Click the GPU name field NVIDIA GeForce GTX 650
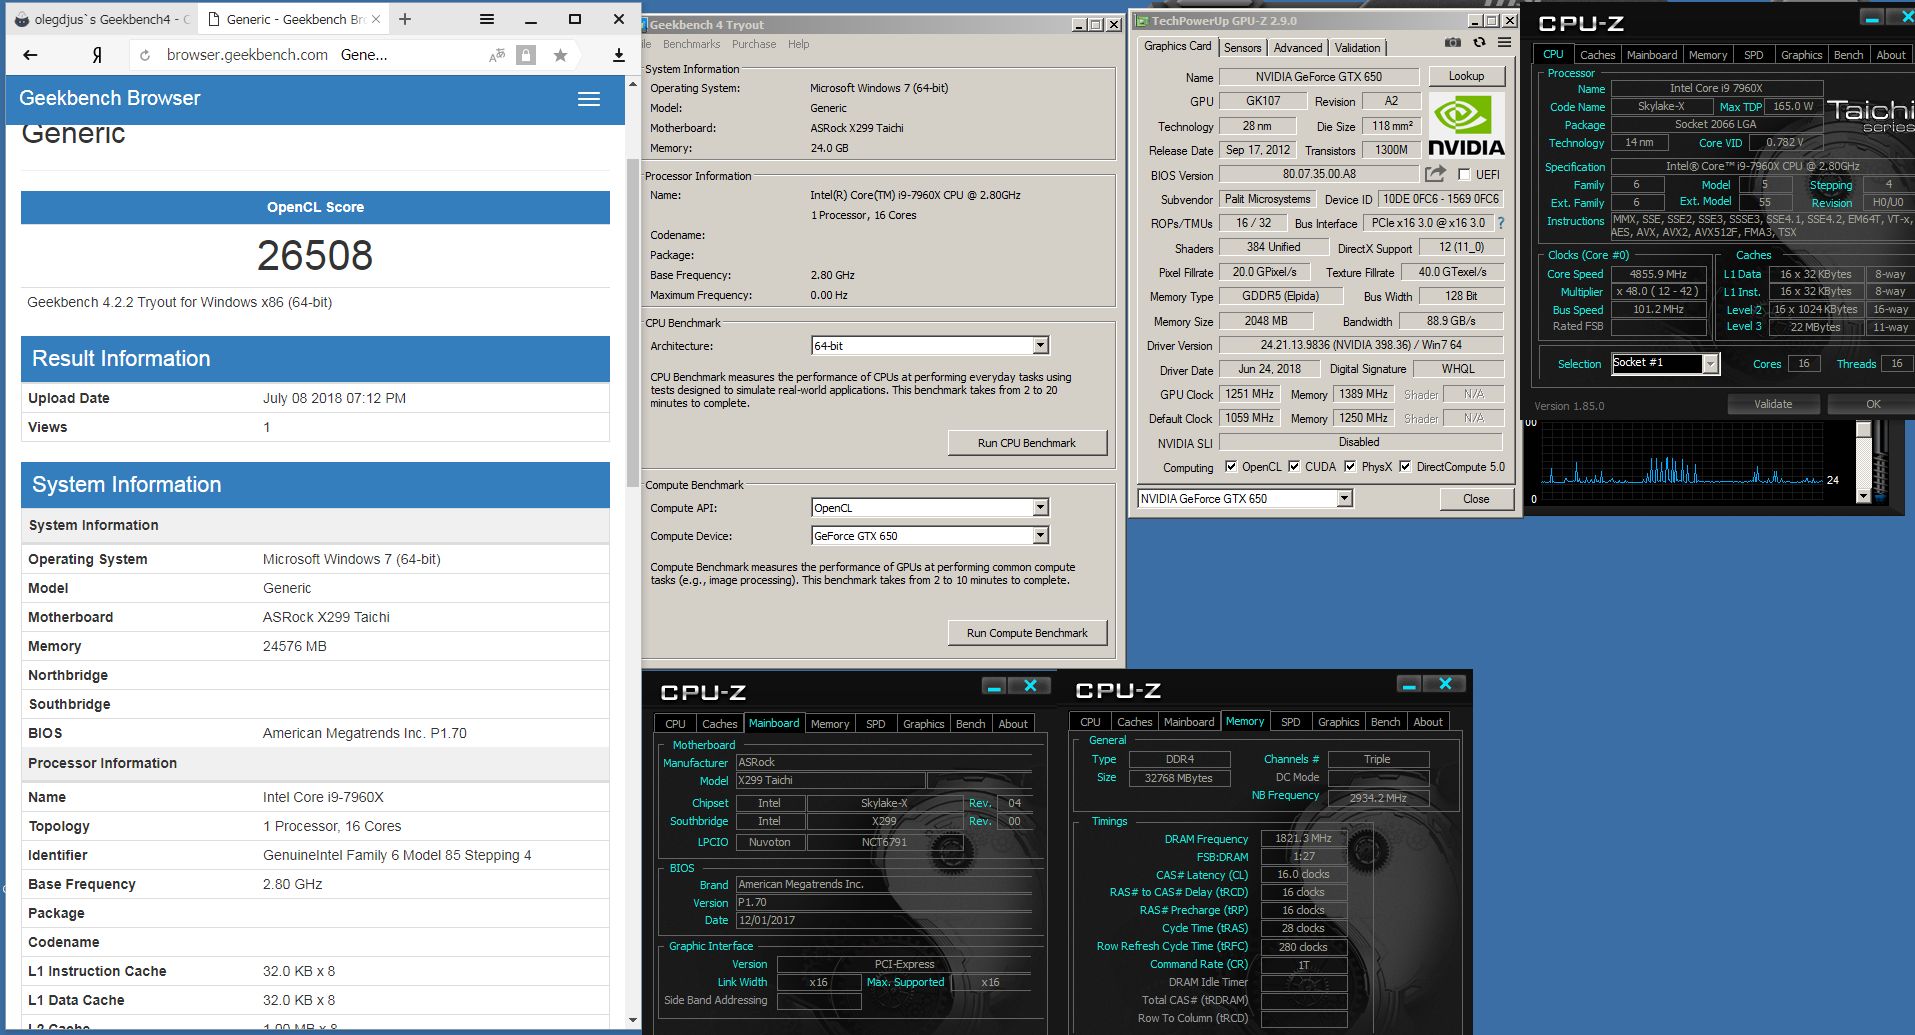1915x1035 pixels. click(1318, 77)
